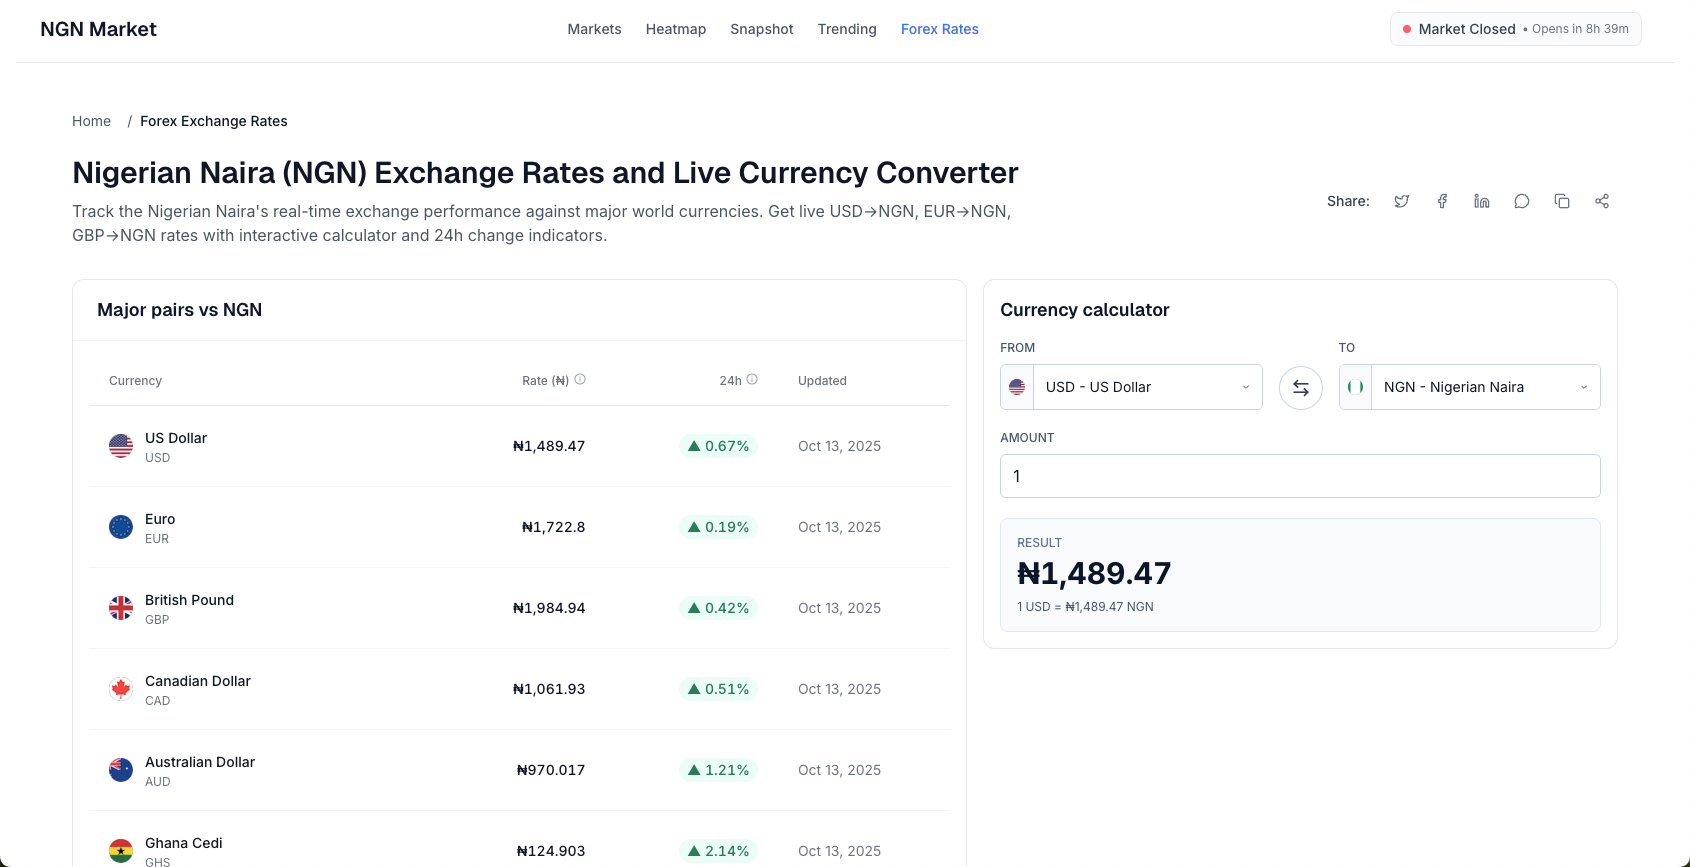Copy link using the copy icon
This screenshot has width=1690, height=867.
(1562, 201)
